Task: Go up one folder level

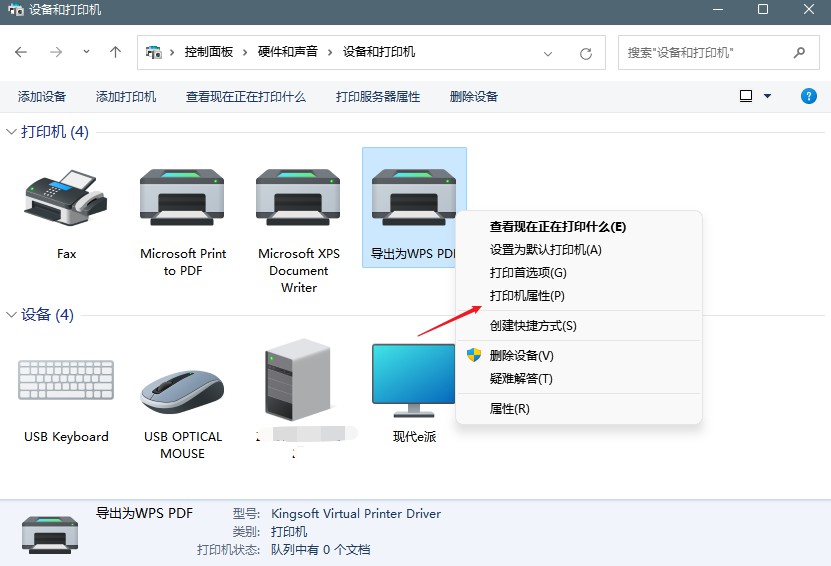Action: pos(116,52)
